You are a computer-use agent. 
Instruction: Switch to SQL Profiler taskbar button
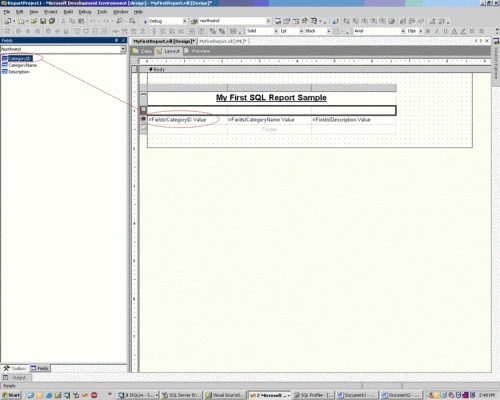point(313,395)
